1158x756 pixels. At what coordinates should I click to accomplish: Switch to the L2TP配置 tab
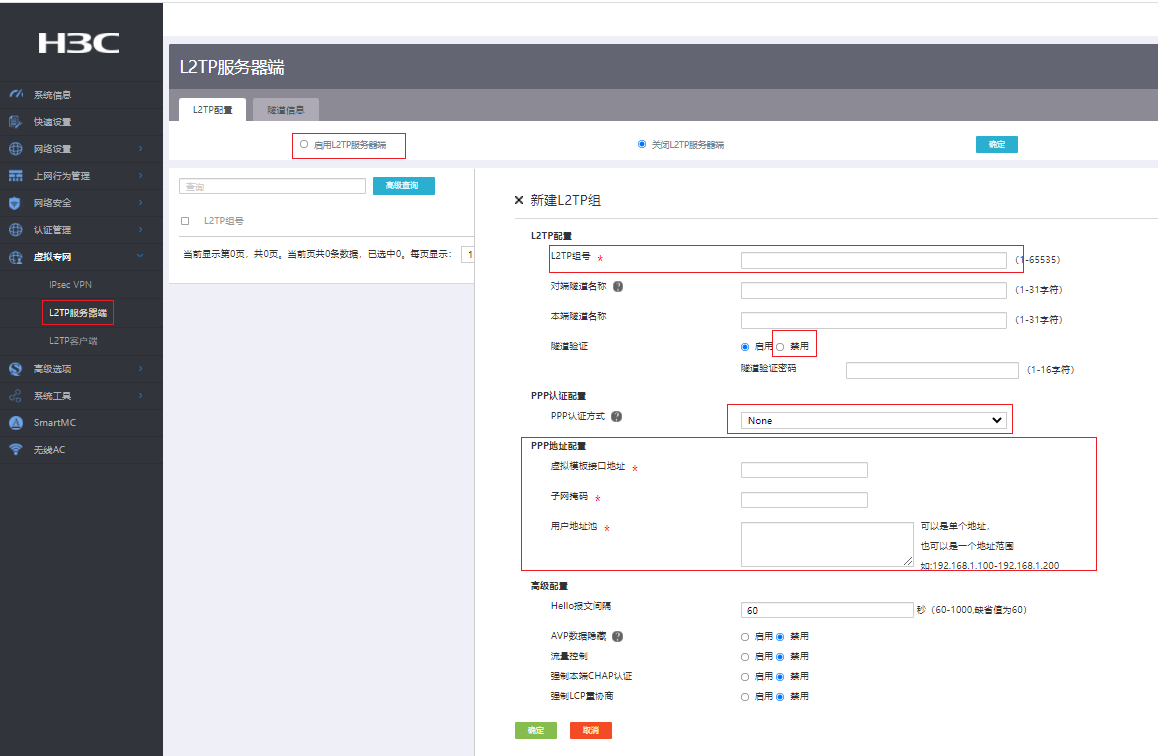(213, 109)
